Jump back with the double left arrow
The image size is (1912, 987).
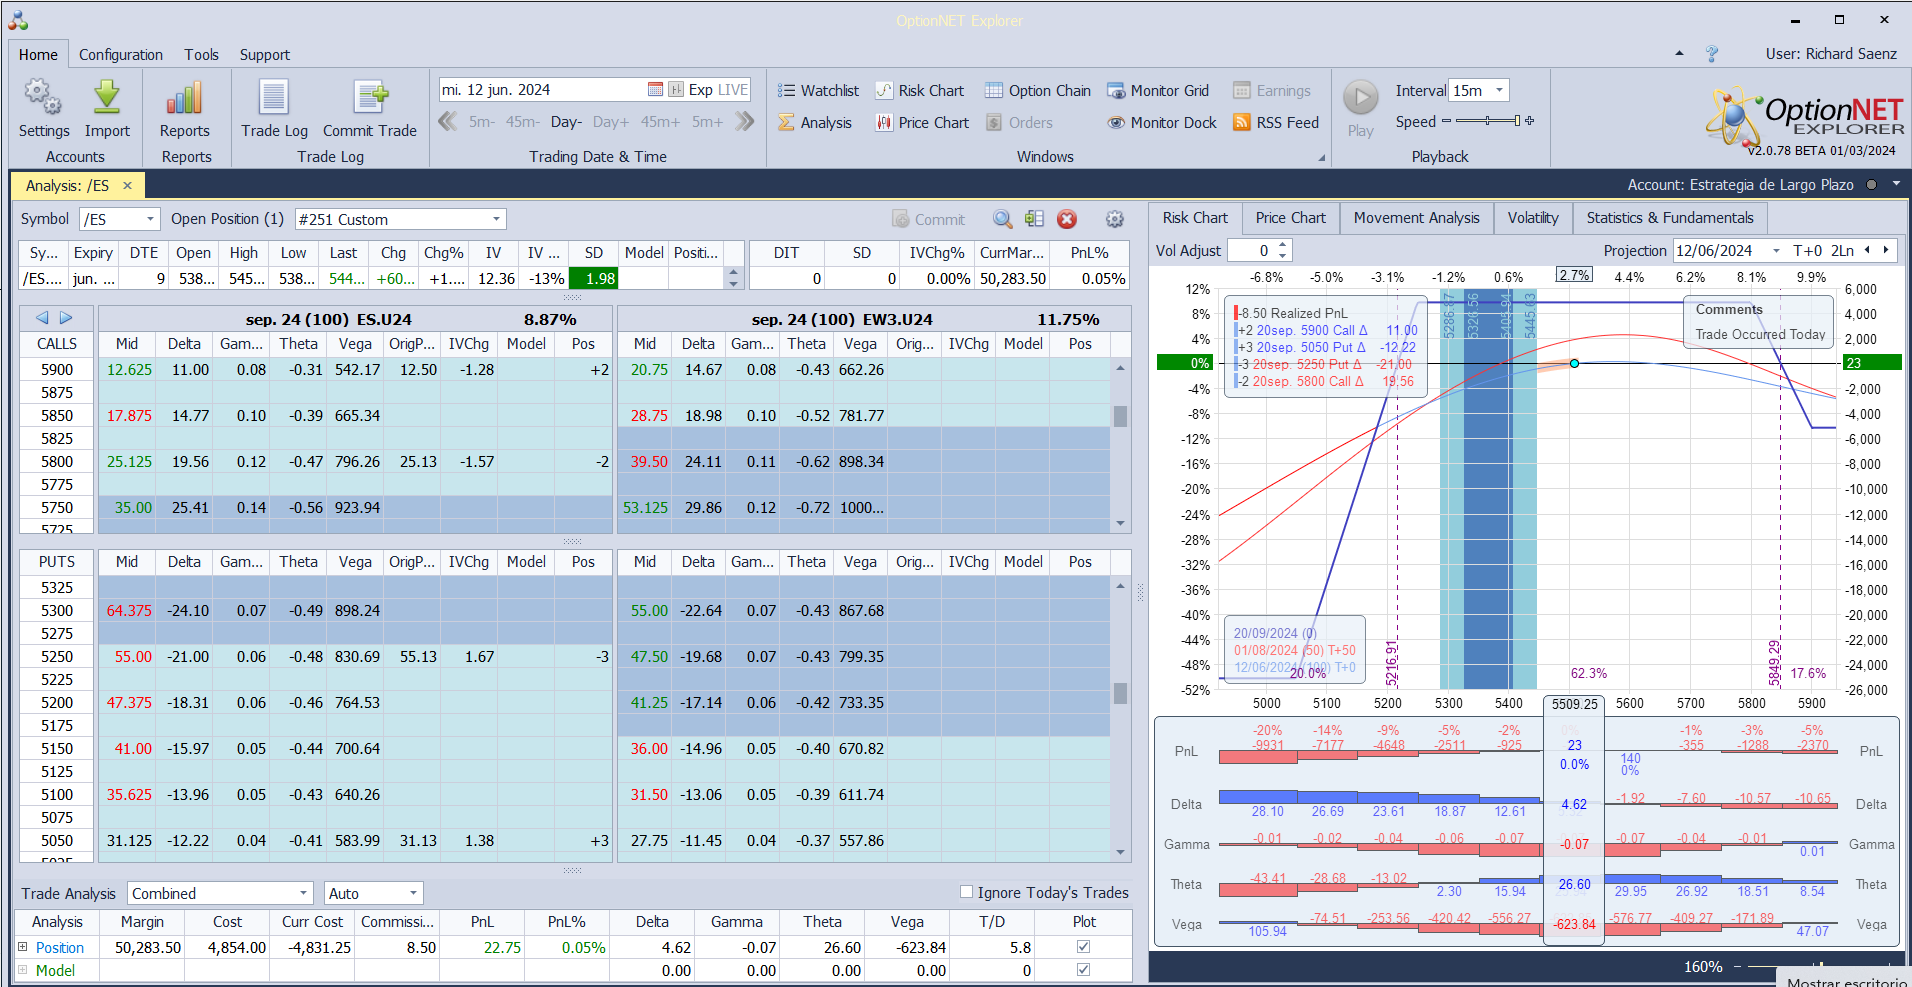448,122
